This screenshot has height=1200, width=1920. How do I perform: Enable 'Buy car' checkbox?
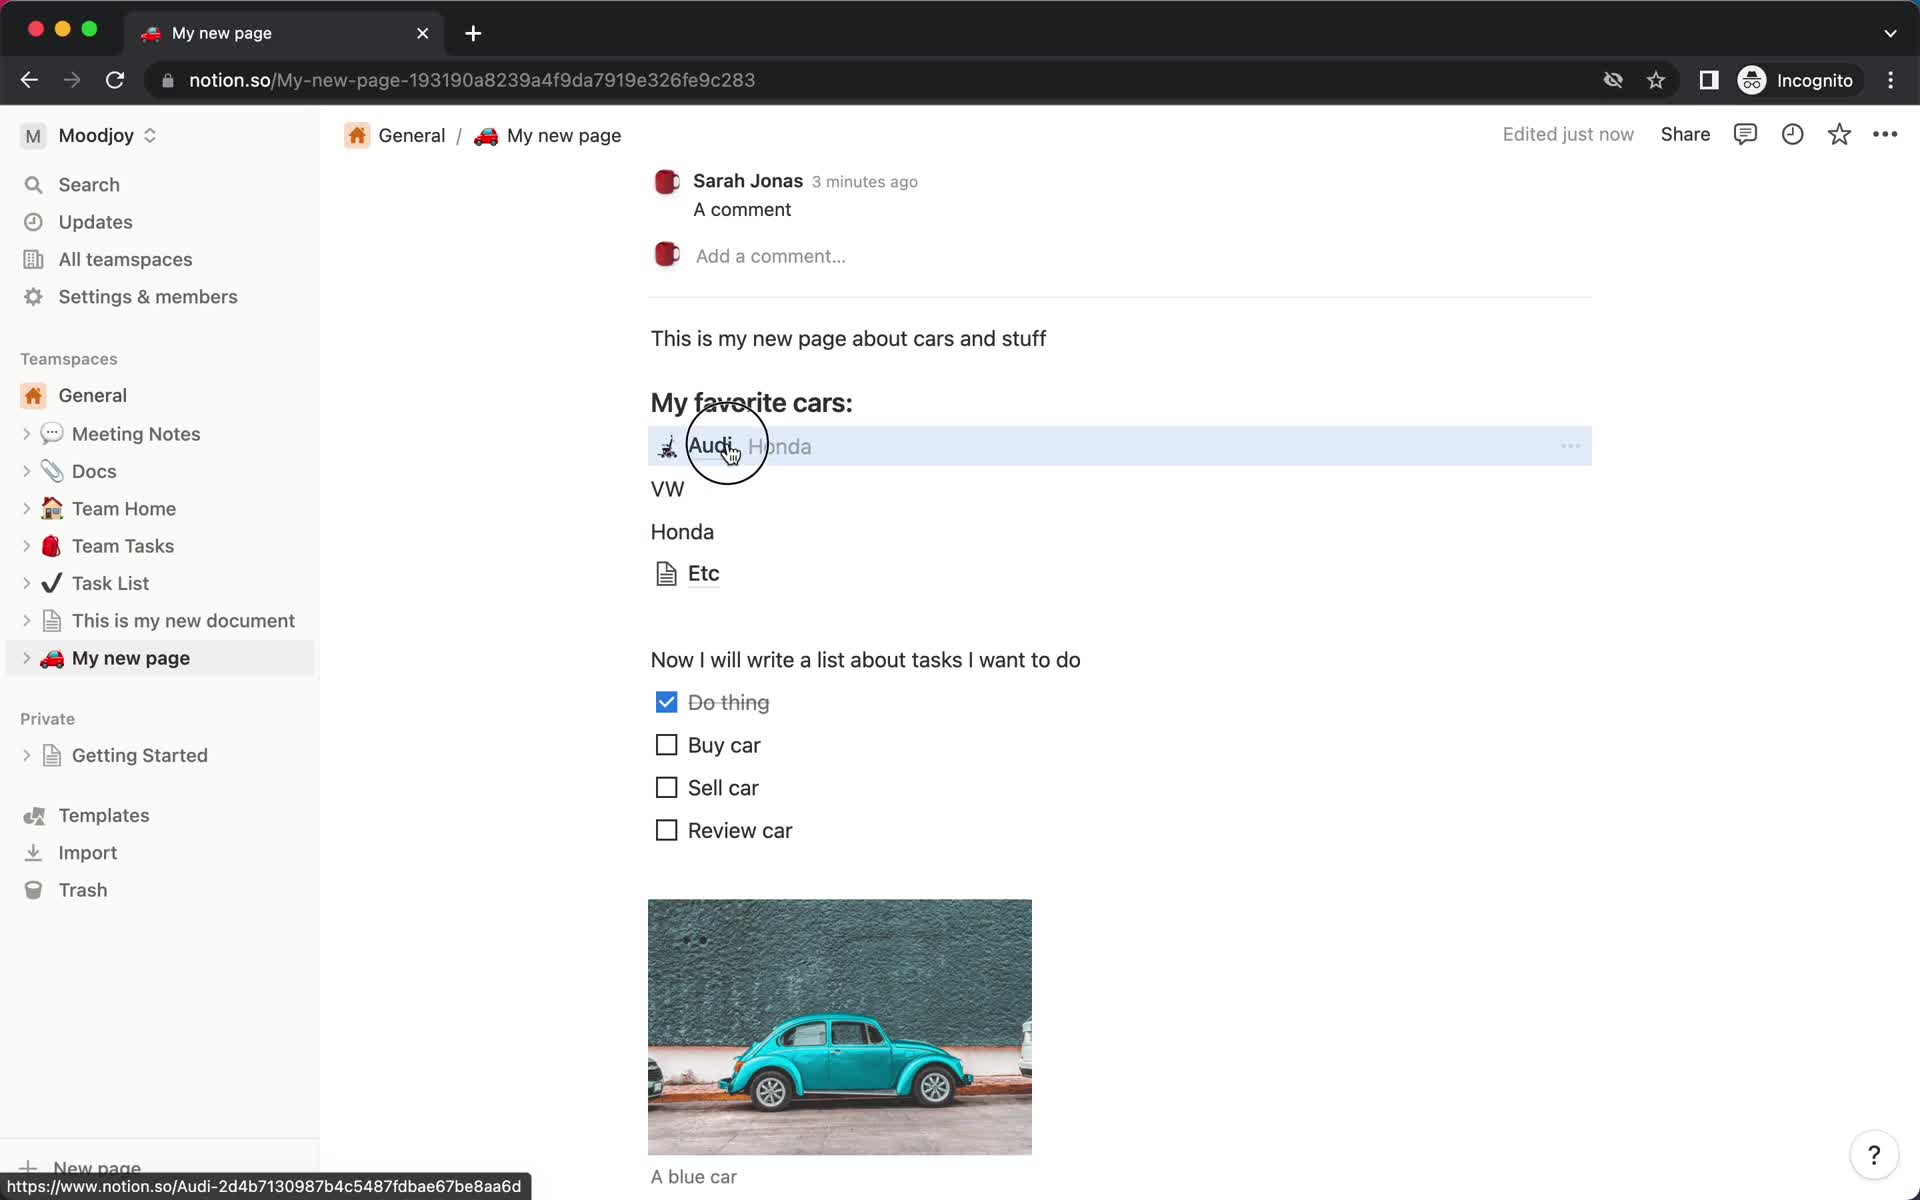665,745
